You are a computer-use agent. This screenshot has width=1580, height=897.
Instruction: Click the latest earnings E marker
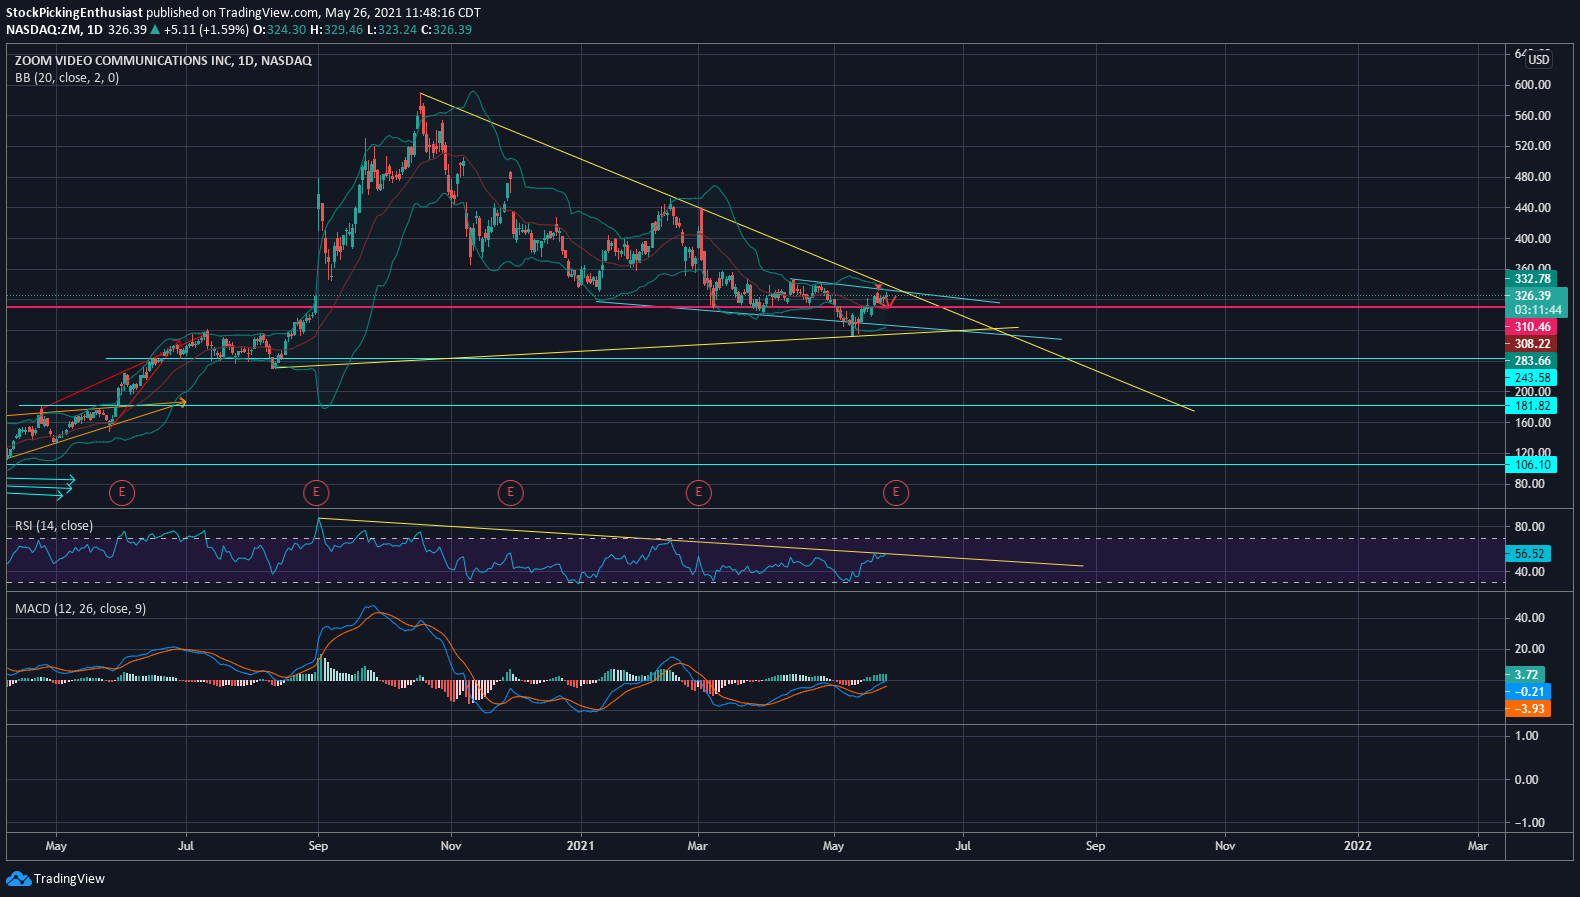(896, 492)
